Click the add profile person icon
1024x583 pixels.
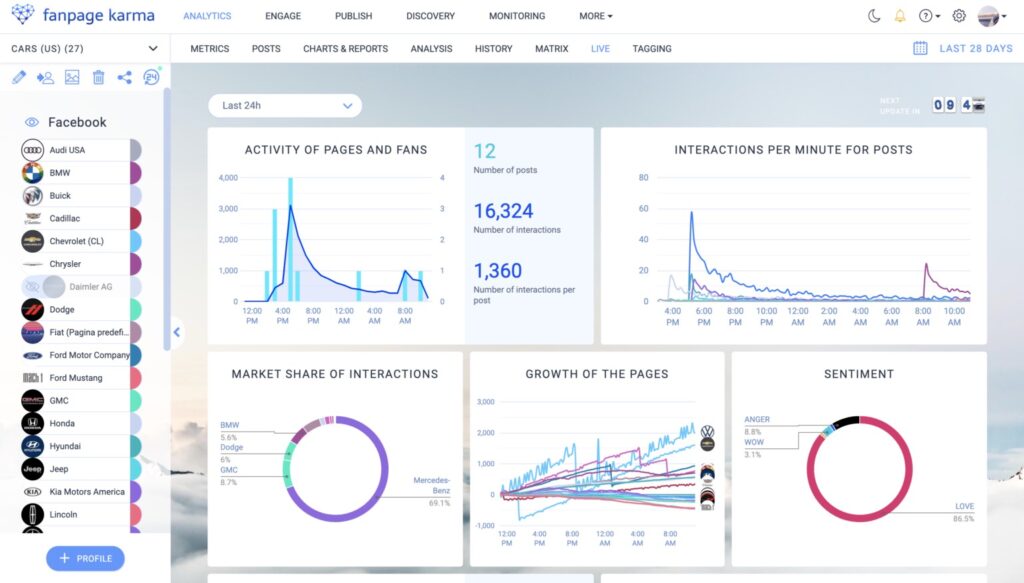click(x=45, y=77)
